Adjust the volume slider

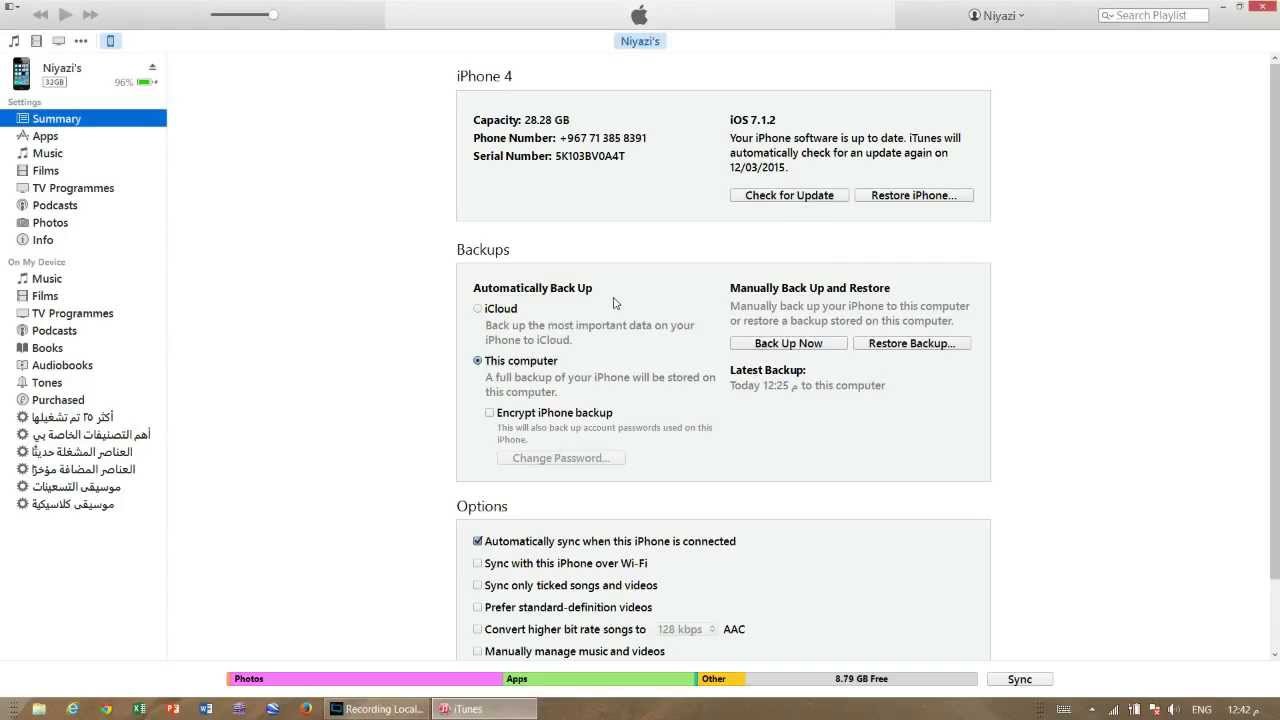244,14
